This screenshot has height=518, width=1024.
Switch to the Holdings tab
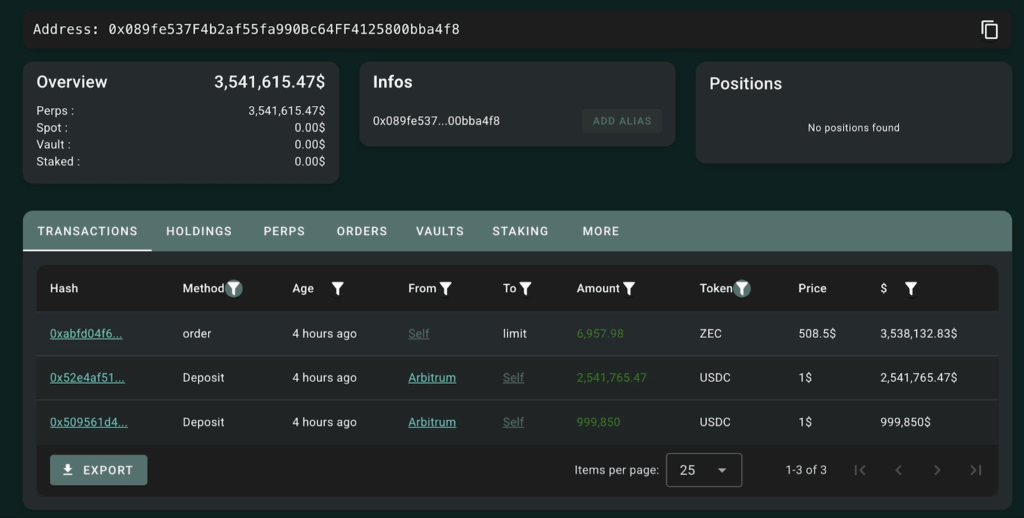pyautogui.click(x=199, y=231)
